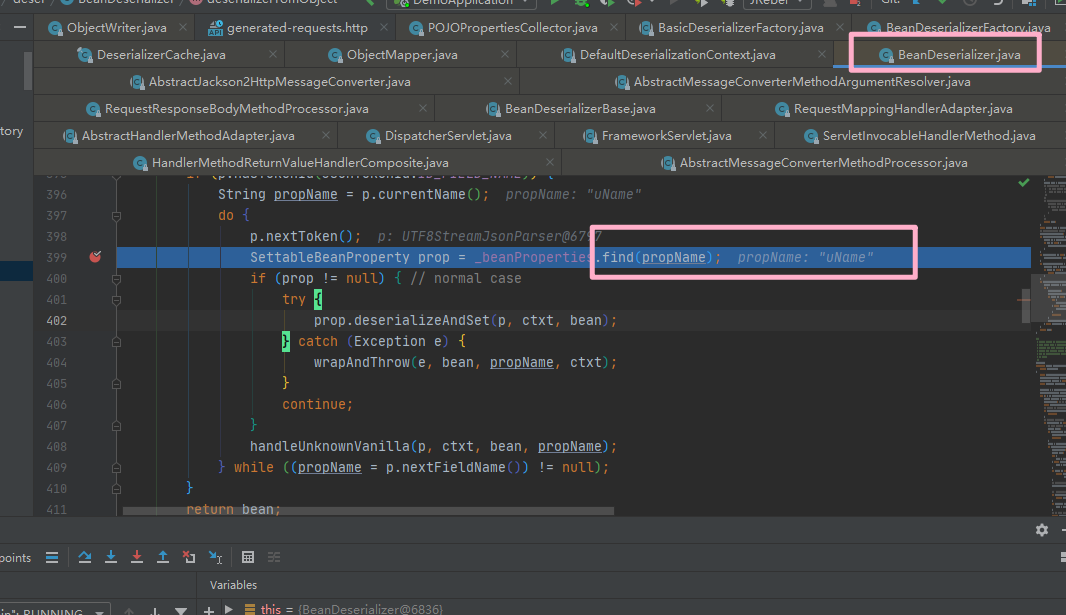Image resolution: width=1066 pixels, height=615 pixels.
Task: Close the ObjectWriter.java tab
Action: pos(183,28)
